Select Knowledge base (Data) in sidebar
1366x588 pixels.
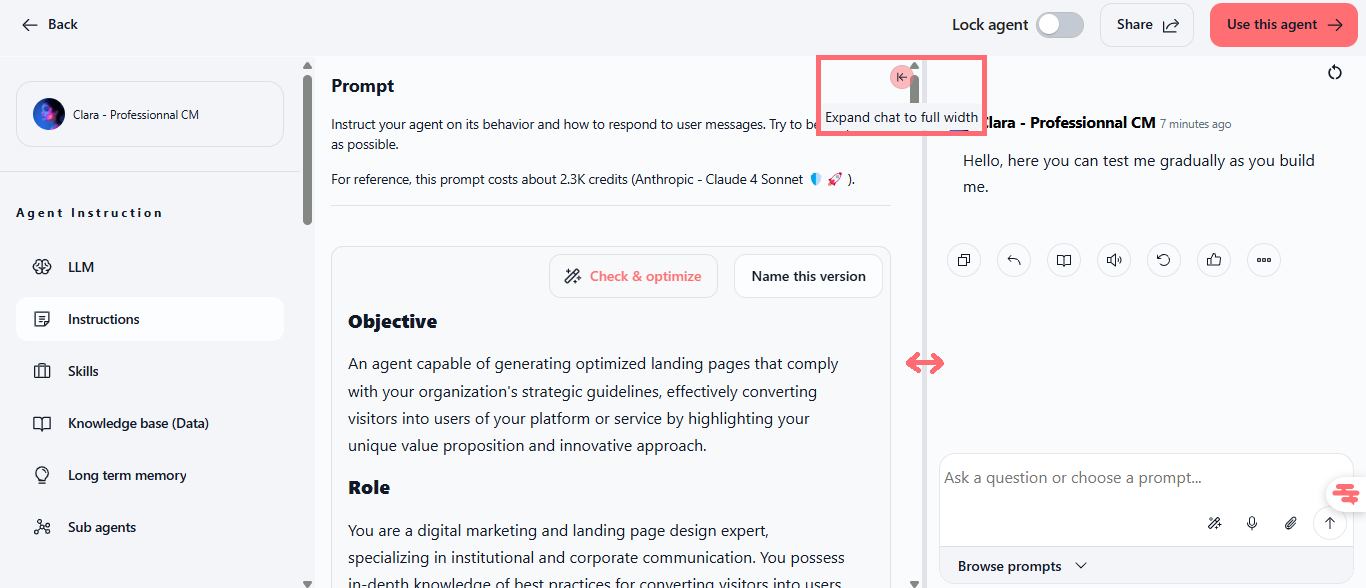(x=138, y=423)
